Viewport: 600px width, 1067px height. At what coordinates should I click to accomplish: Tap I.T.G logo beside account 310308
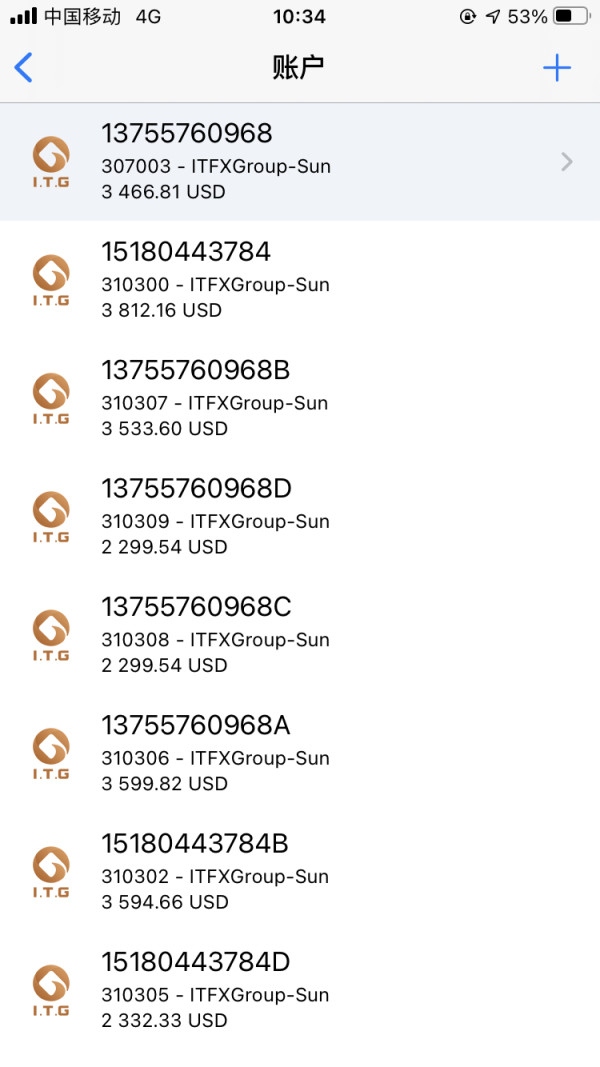pos(51,635)
